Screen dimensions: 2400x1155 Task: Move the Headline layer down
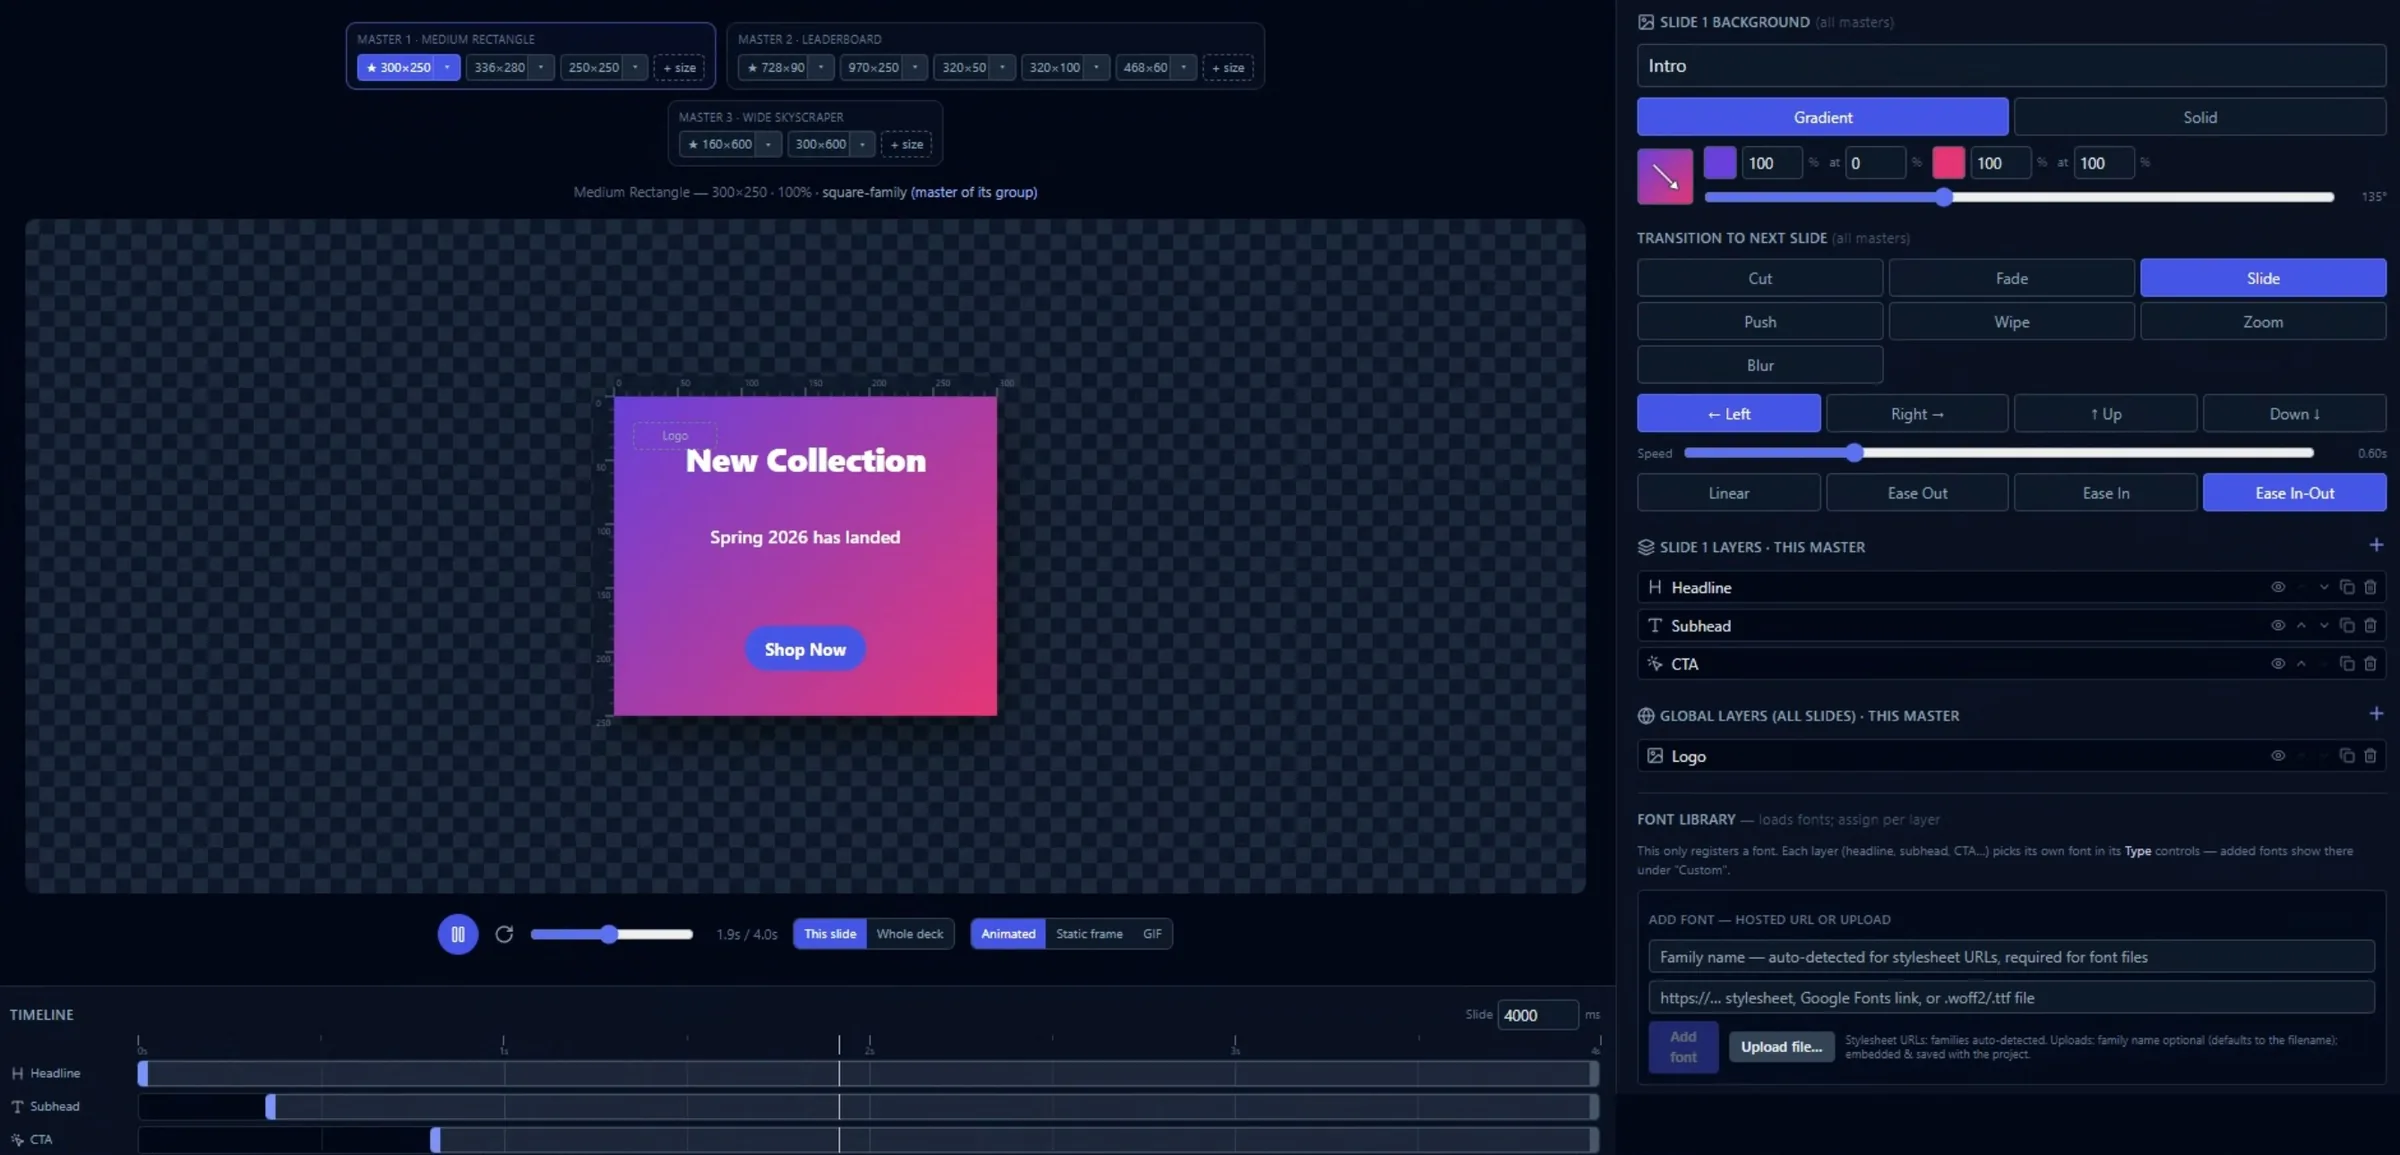2324,587
